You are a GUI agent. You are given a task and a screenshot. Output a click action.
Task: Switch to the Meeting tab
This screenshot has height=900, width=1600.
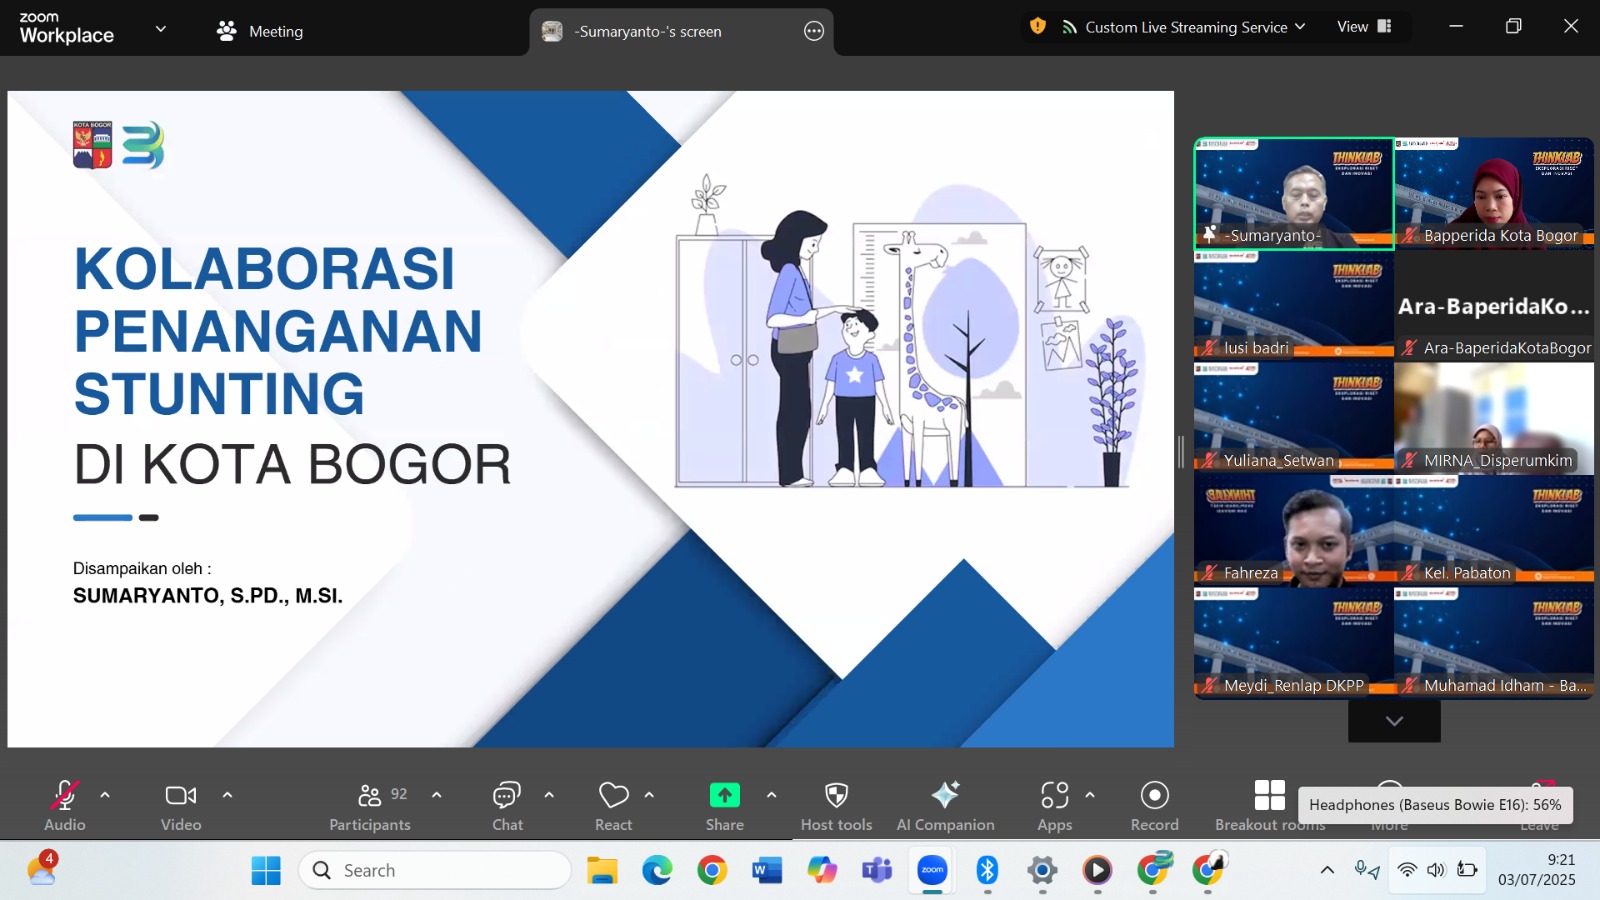[261, 31]
